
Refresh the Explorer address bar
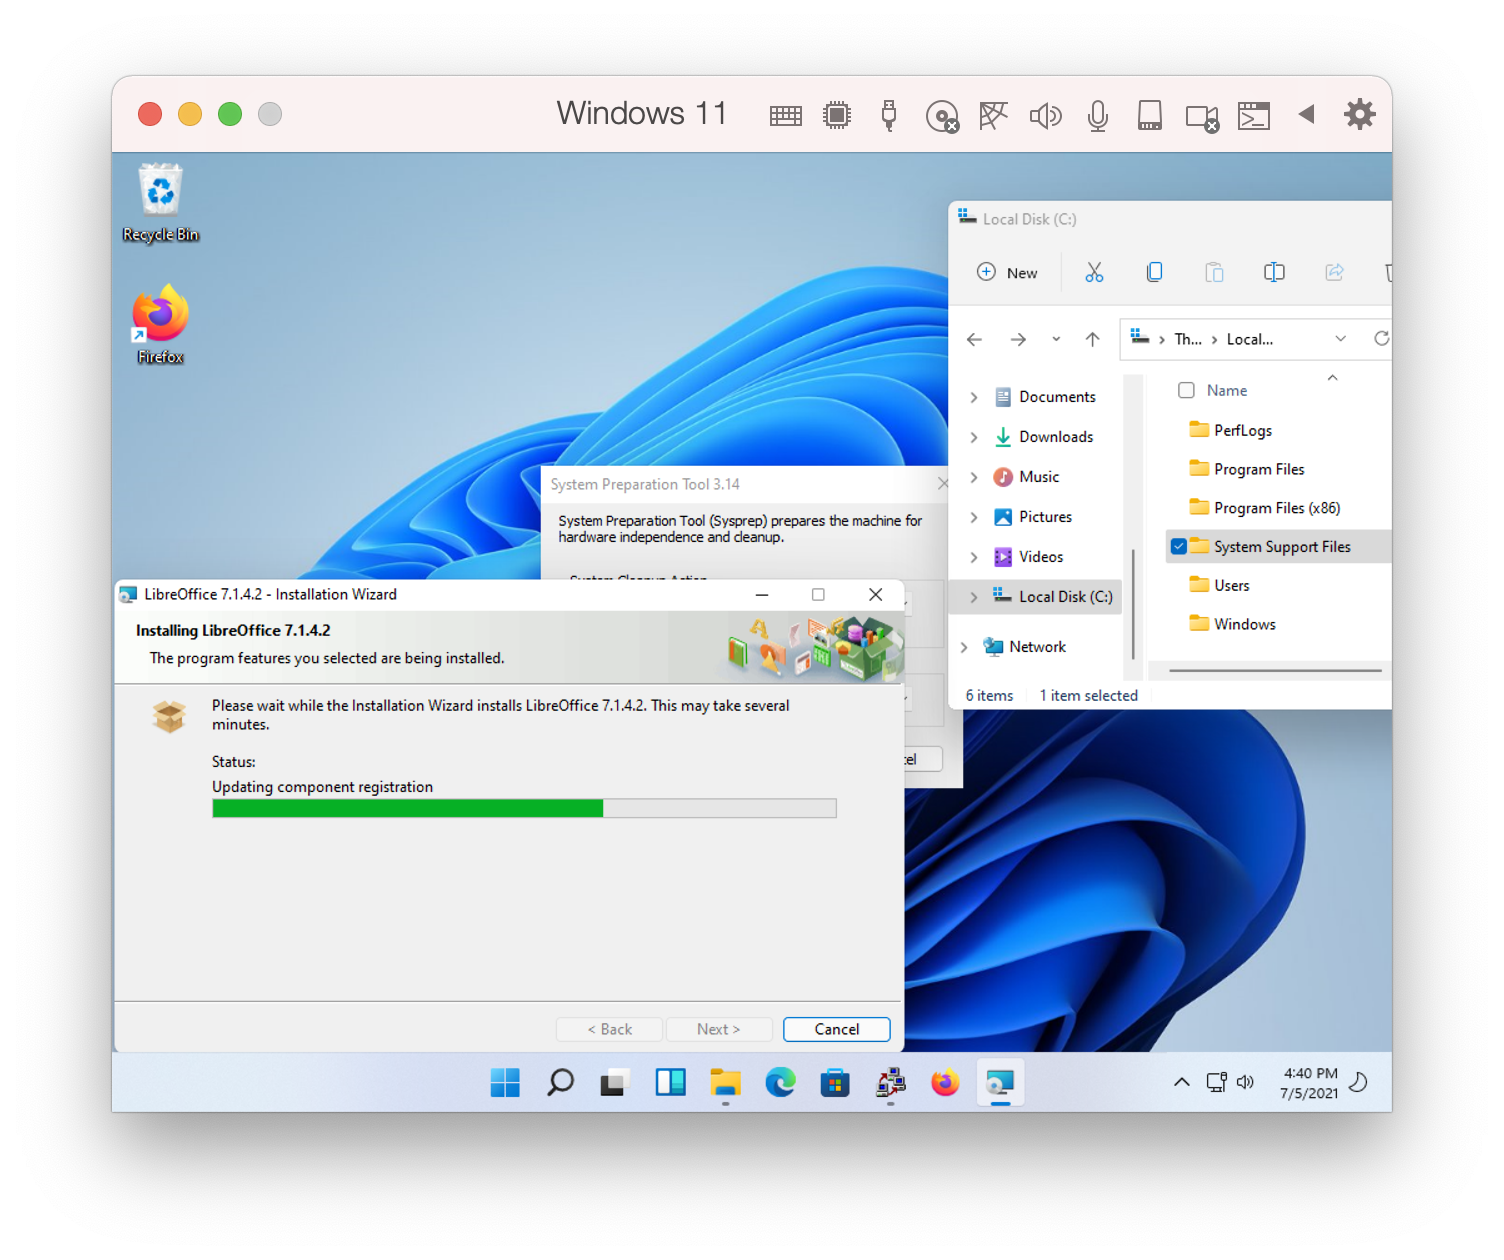pos(1381,339)
